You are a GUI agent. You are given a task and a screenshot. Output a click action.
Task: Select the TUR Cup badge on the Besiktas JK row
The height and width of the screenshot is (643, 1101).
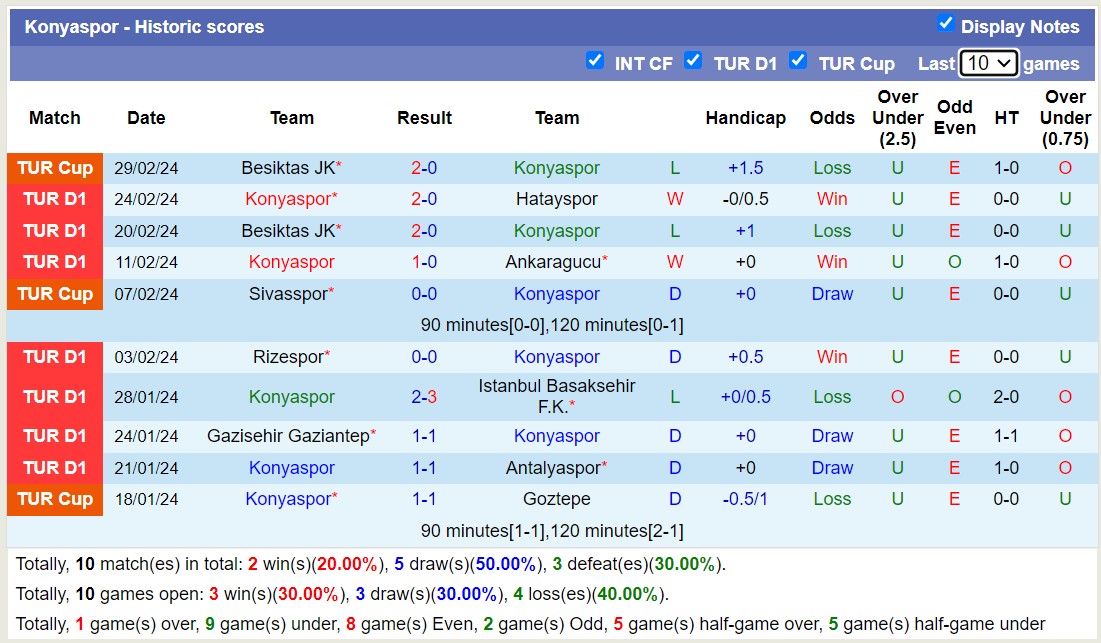55,168
